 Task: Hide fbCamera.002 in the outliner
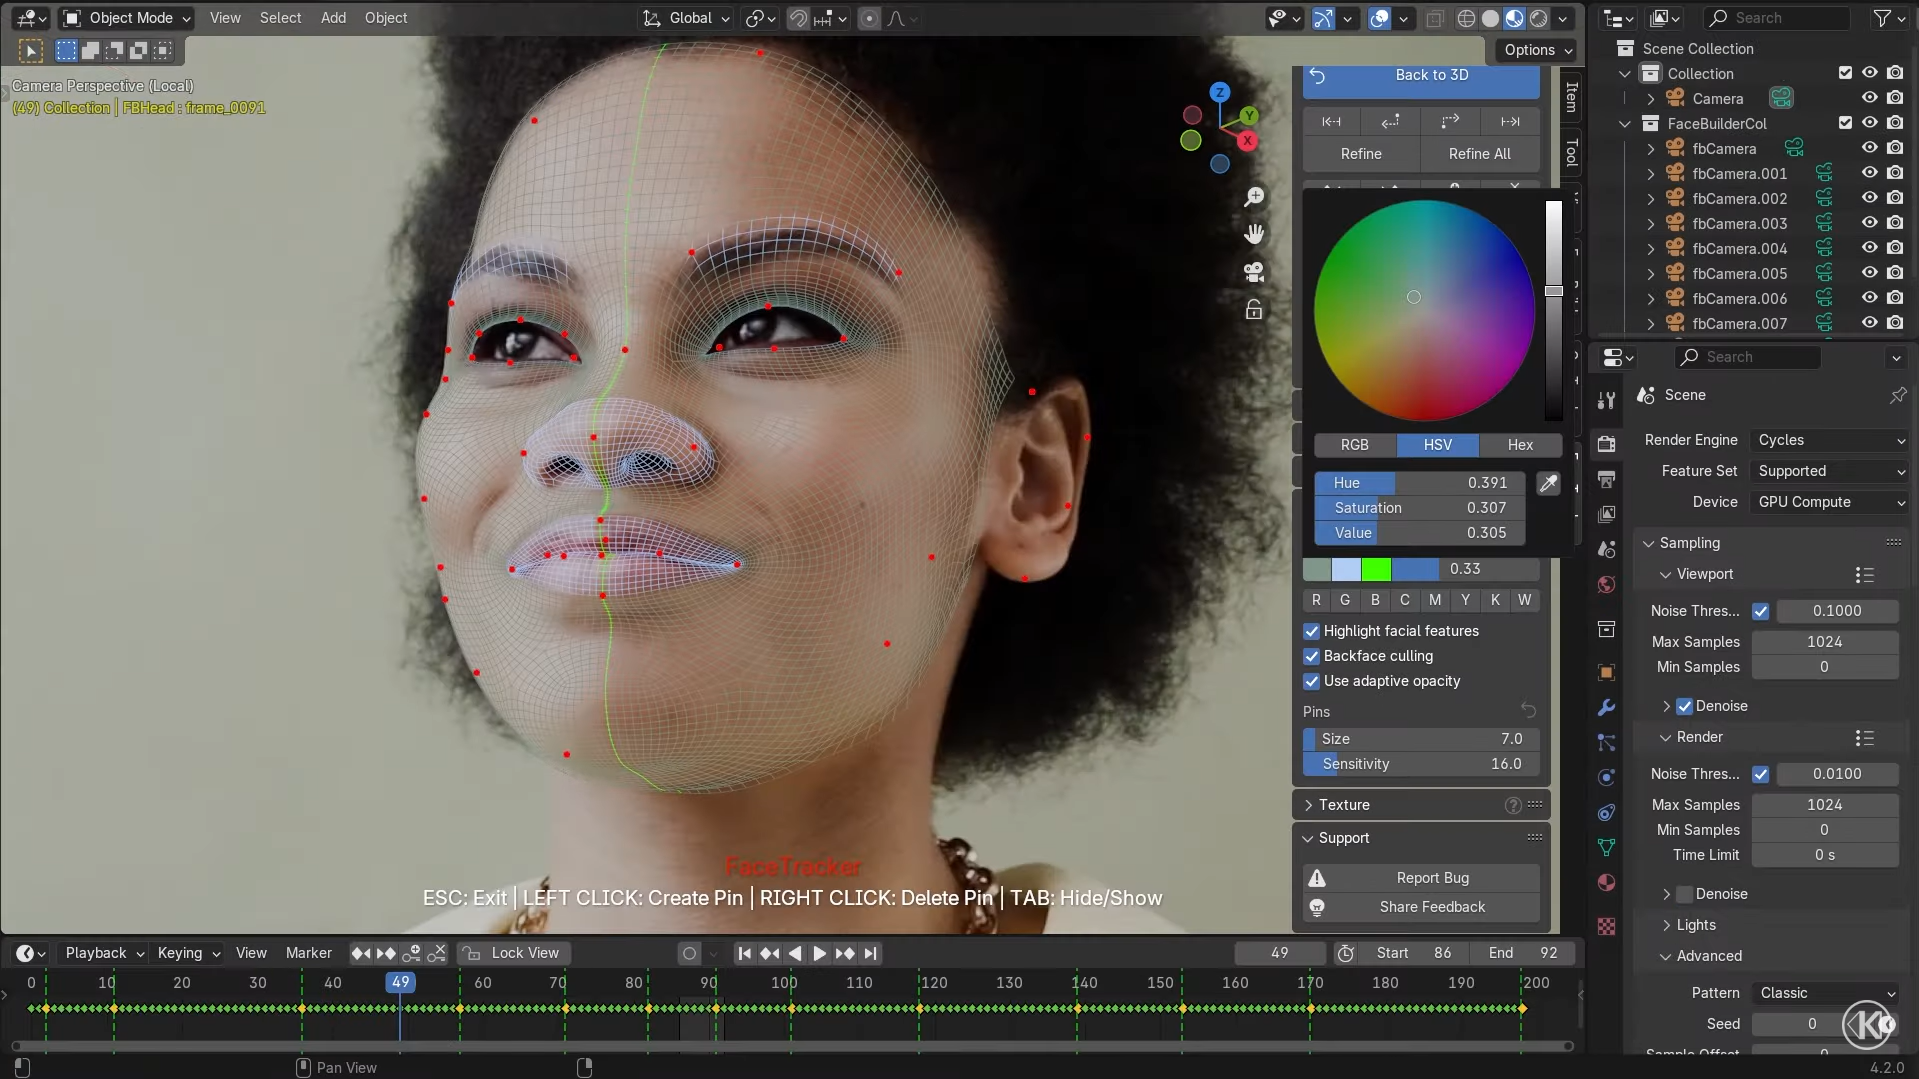click(x=1869, y=198)
